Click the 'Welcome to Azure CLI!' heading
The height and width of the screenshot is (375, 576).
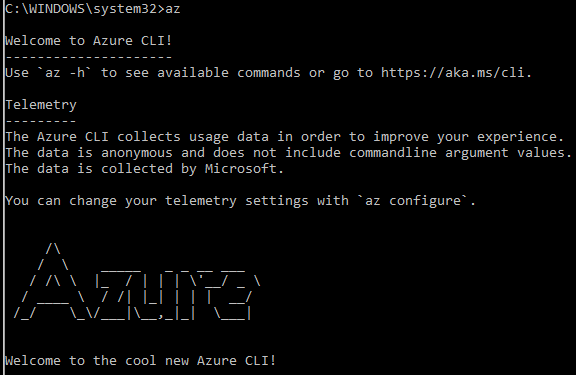click(89, 40)
